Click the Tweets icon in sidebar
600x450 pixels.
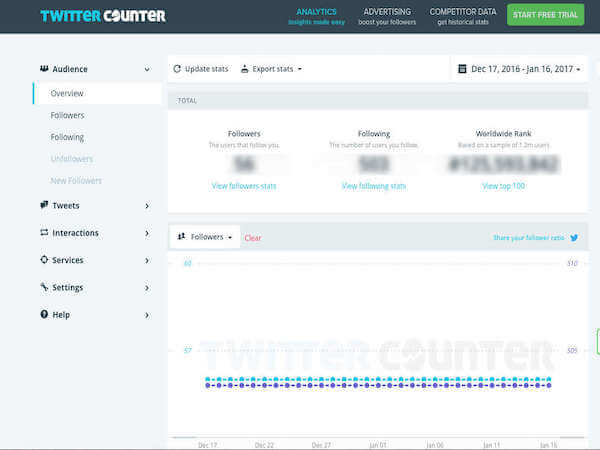tap(44, 206)
